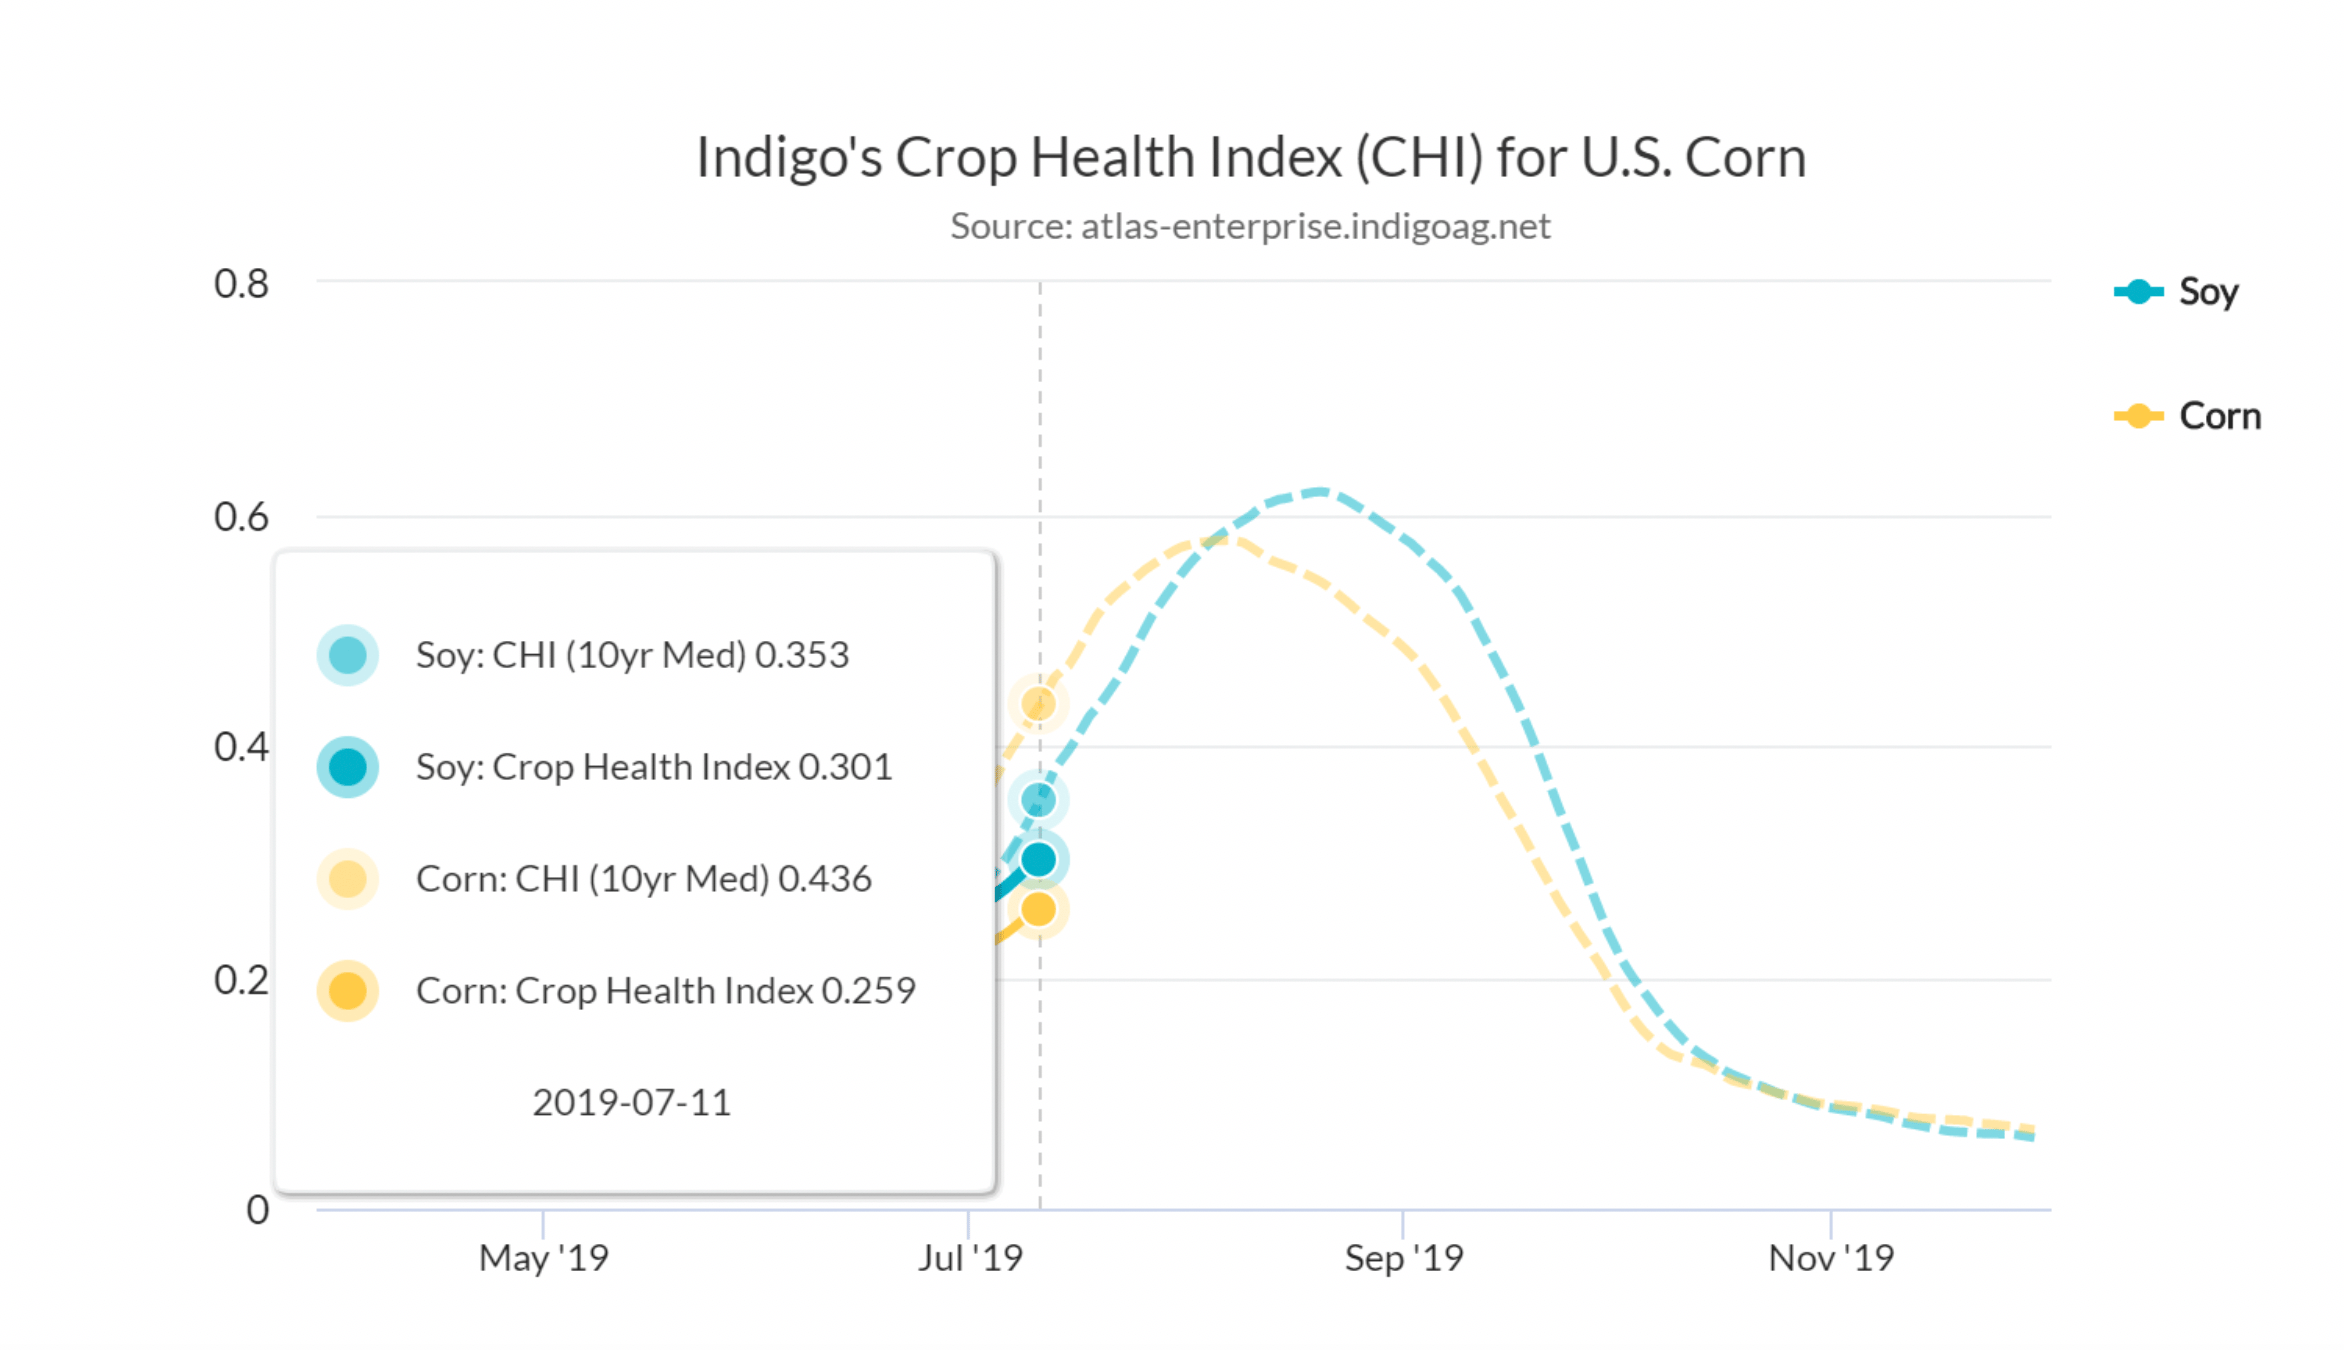
Task: Toggle the Corn series in legend
Action: coord(2187,416)
